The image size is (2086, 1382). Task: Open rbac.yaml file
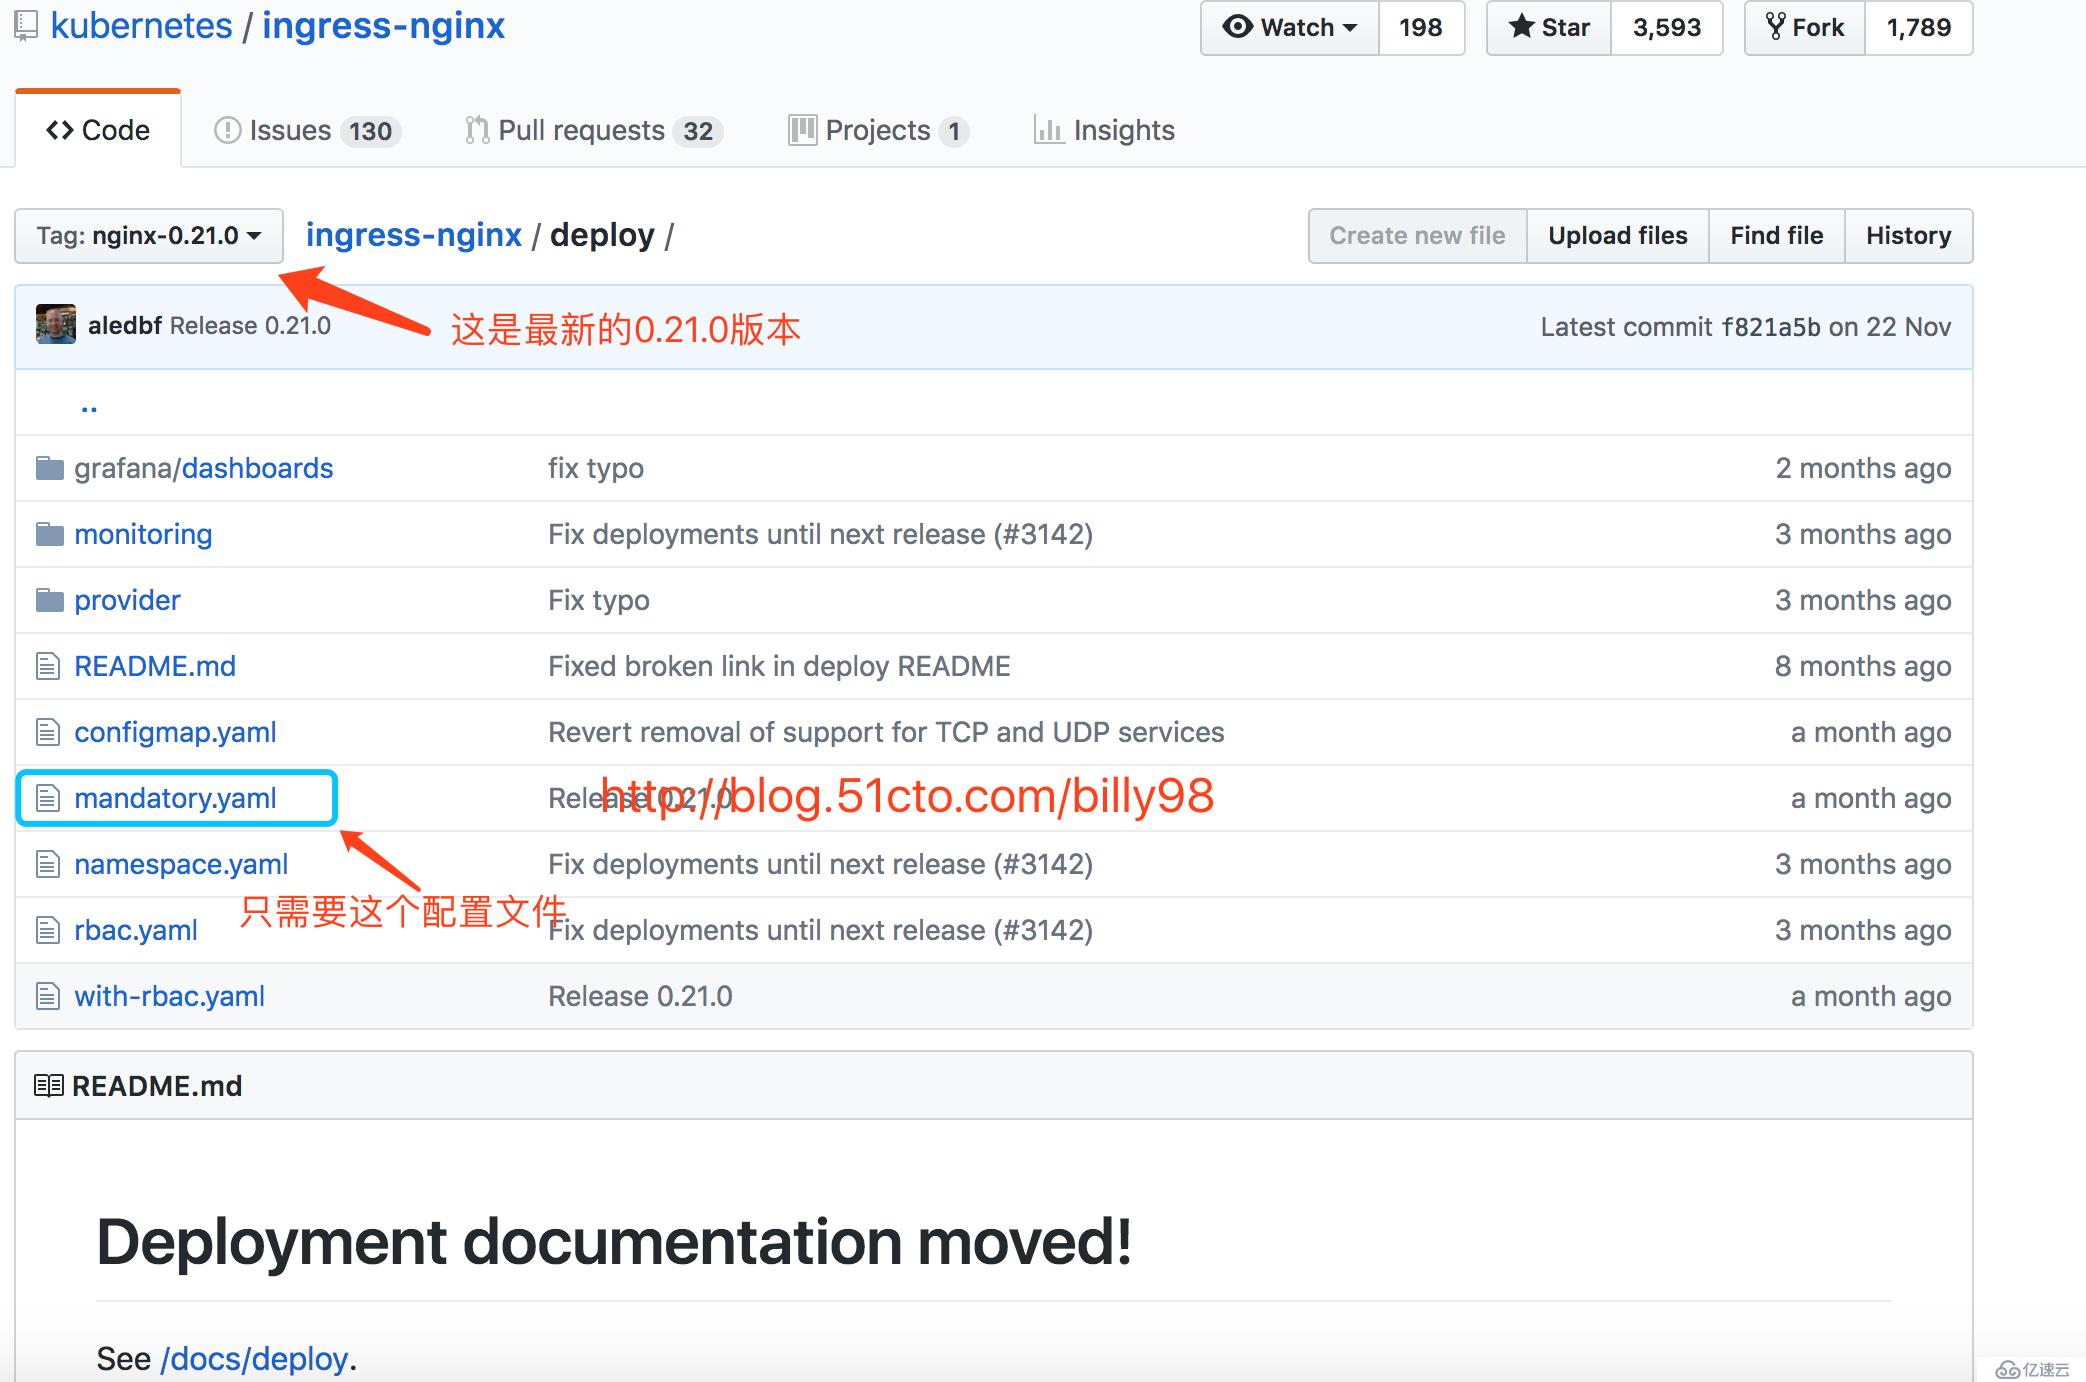point(136,930)
